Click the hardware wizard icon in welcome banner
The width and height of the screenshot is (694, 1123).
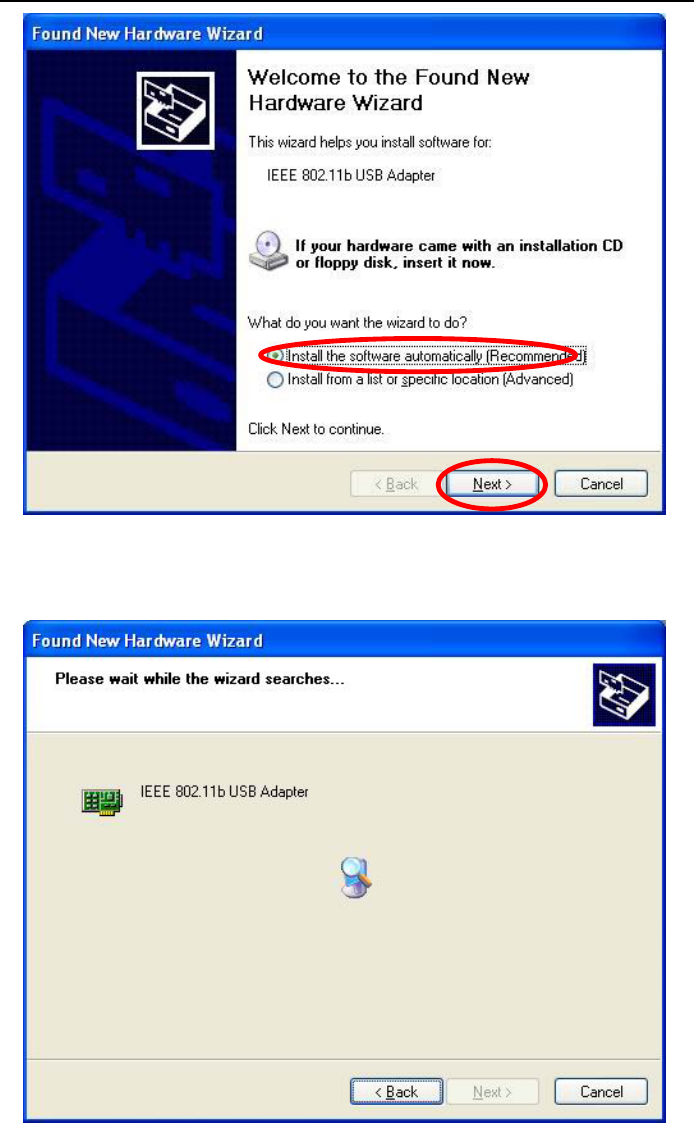click(x=175, y=111)
